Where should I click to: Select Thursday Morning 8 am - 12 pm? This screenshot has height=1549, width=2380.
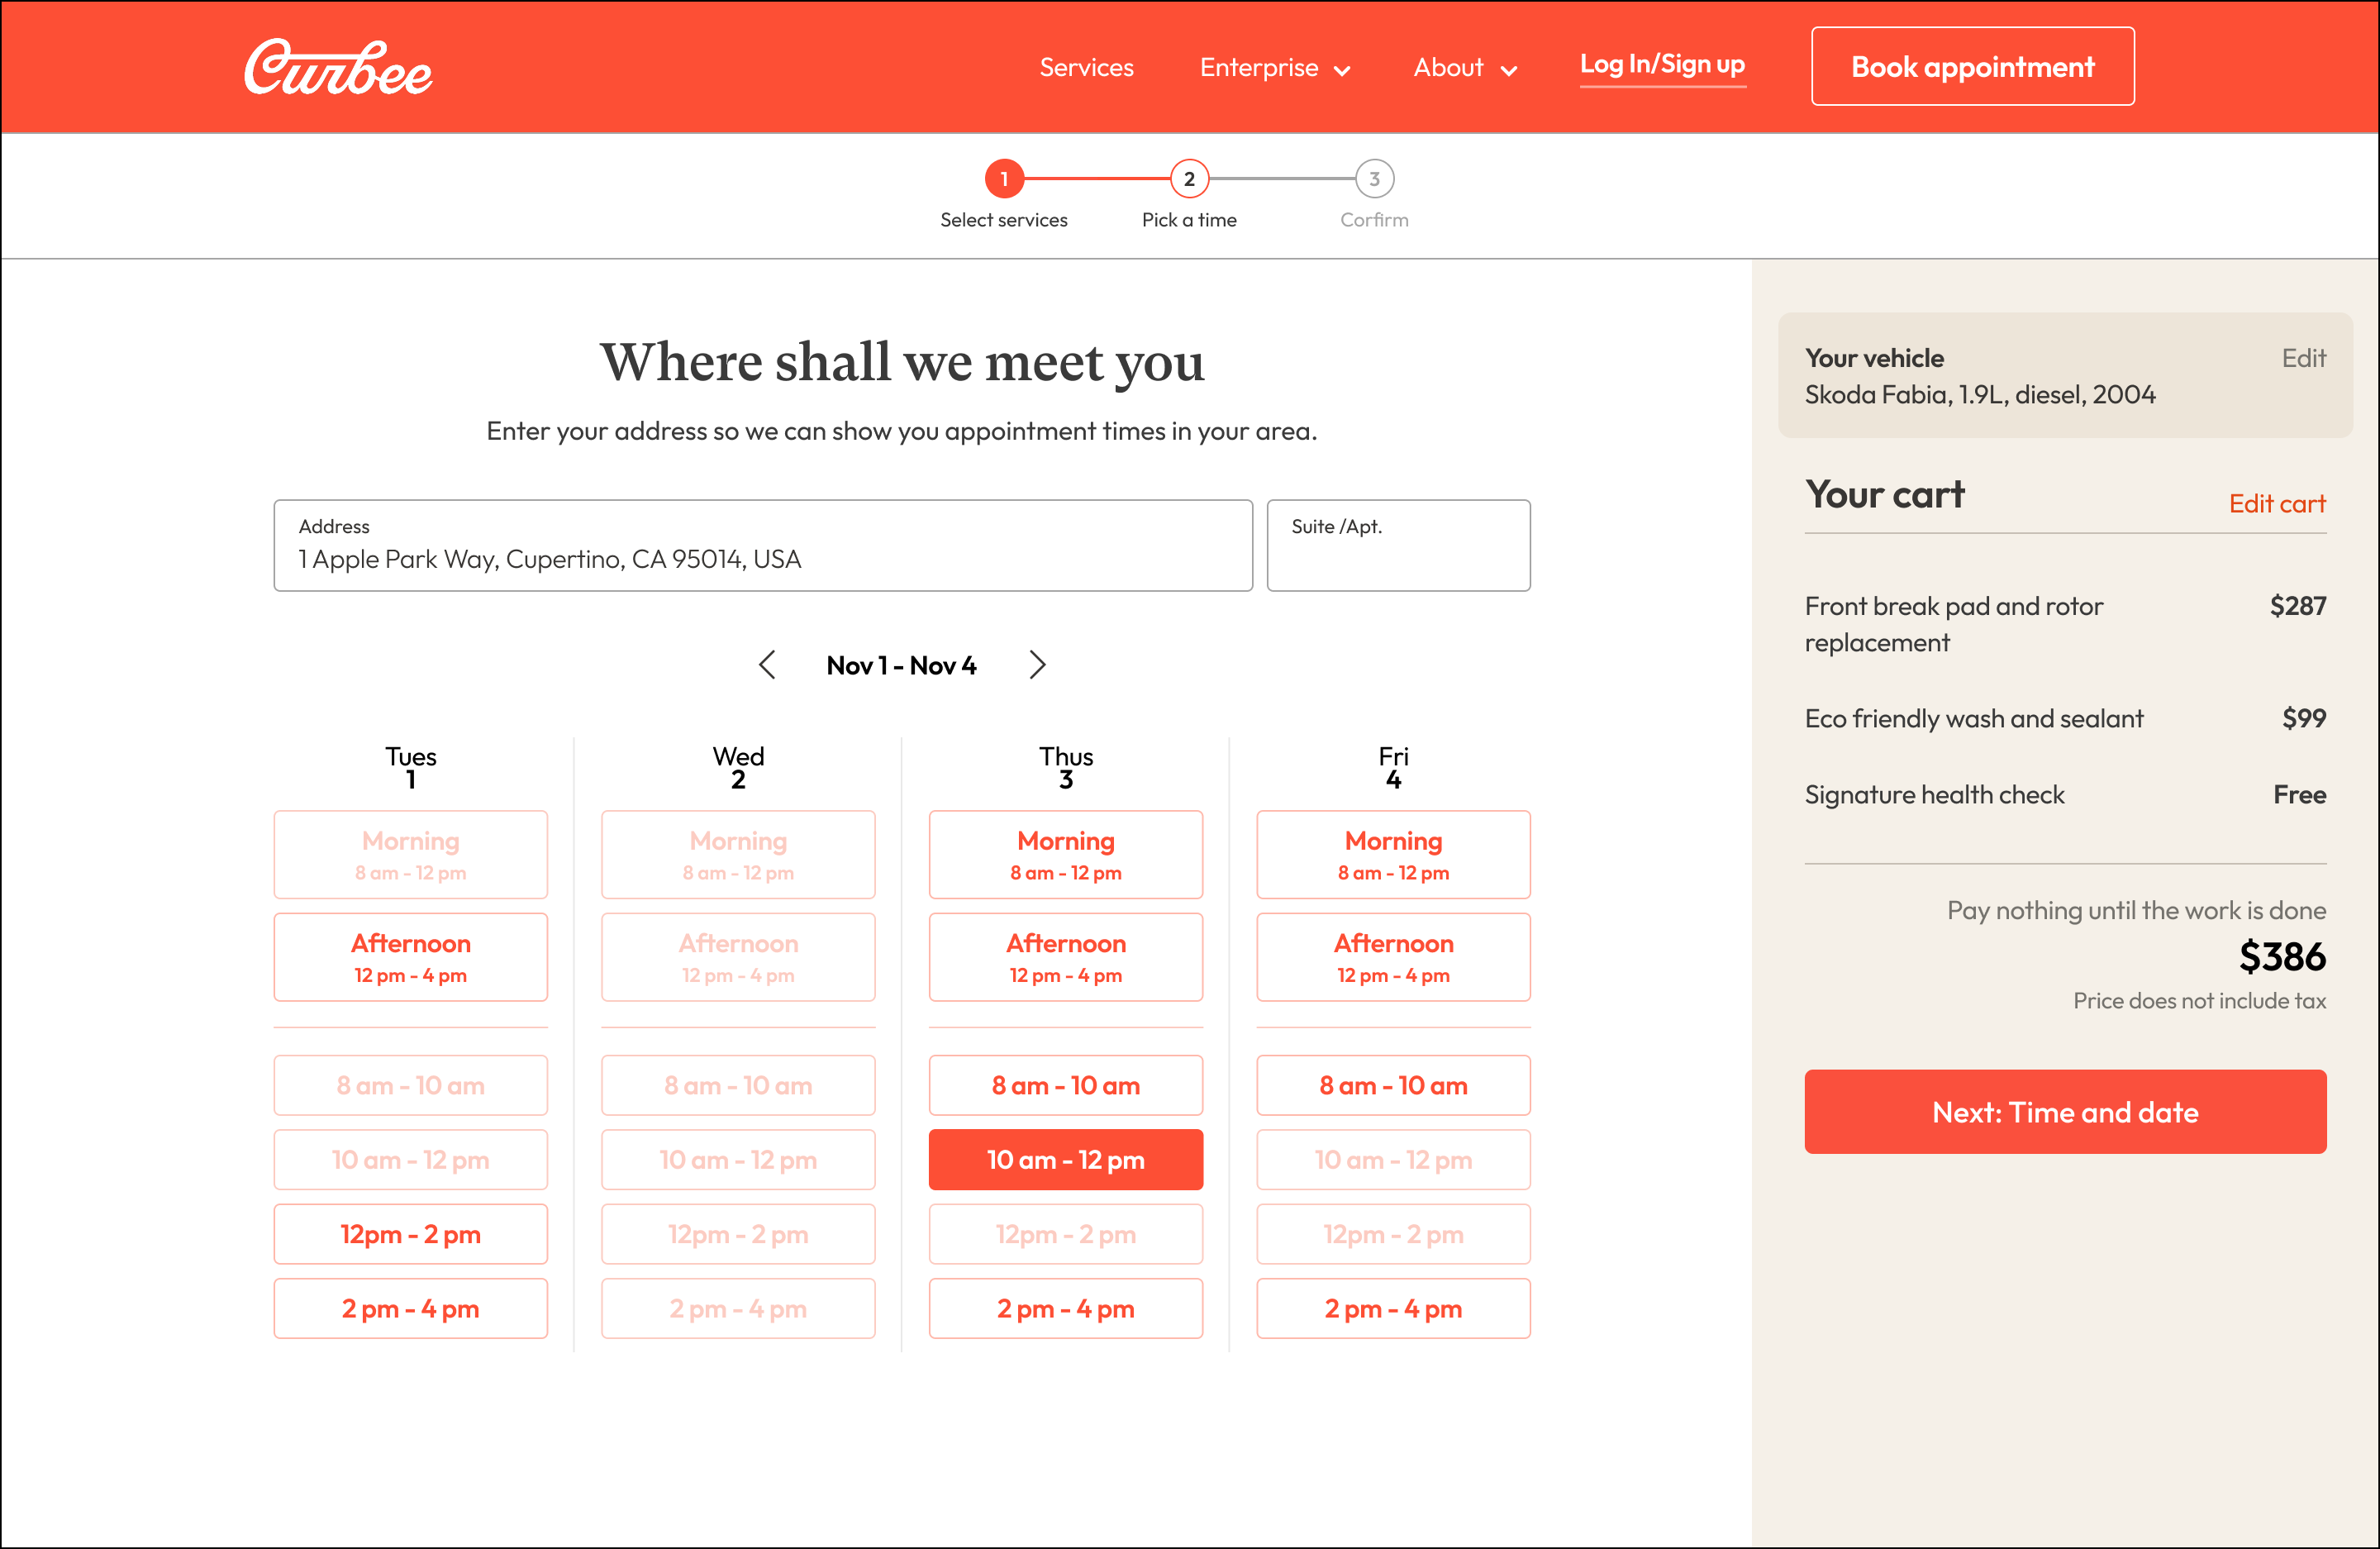[x=1066, y=855]
